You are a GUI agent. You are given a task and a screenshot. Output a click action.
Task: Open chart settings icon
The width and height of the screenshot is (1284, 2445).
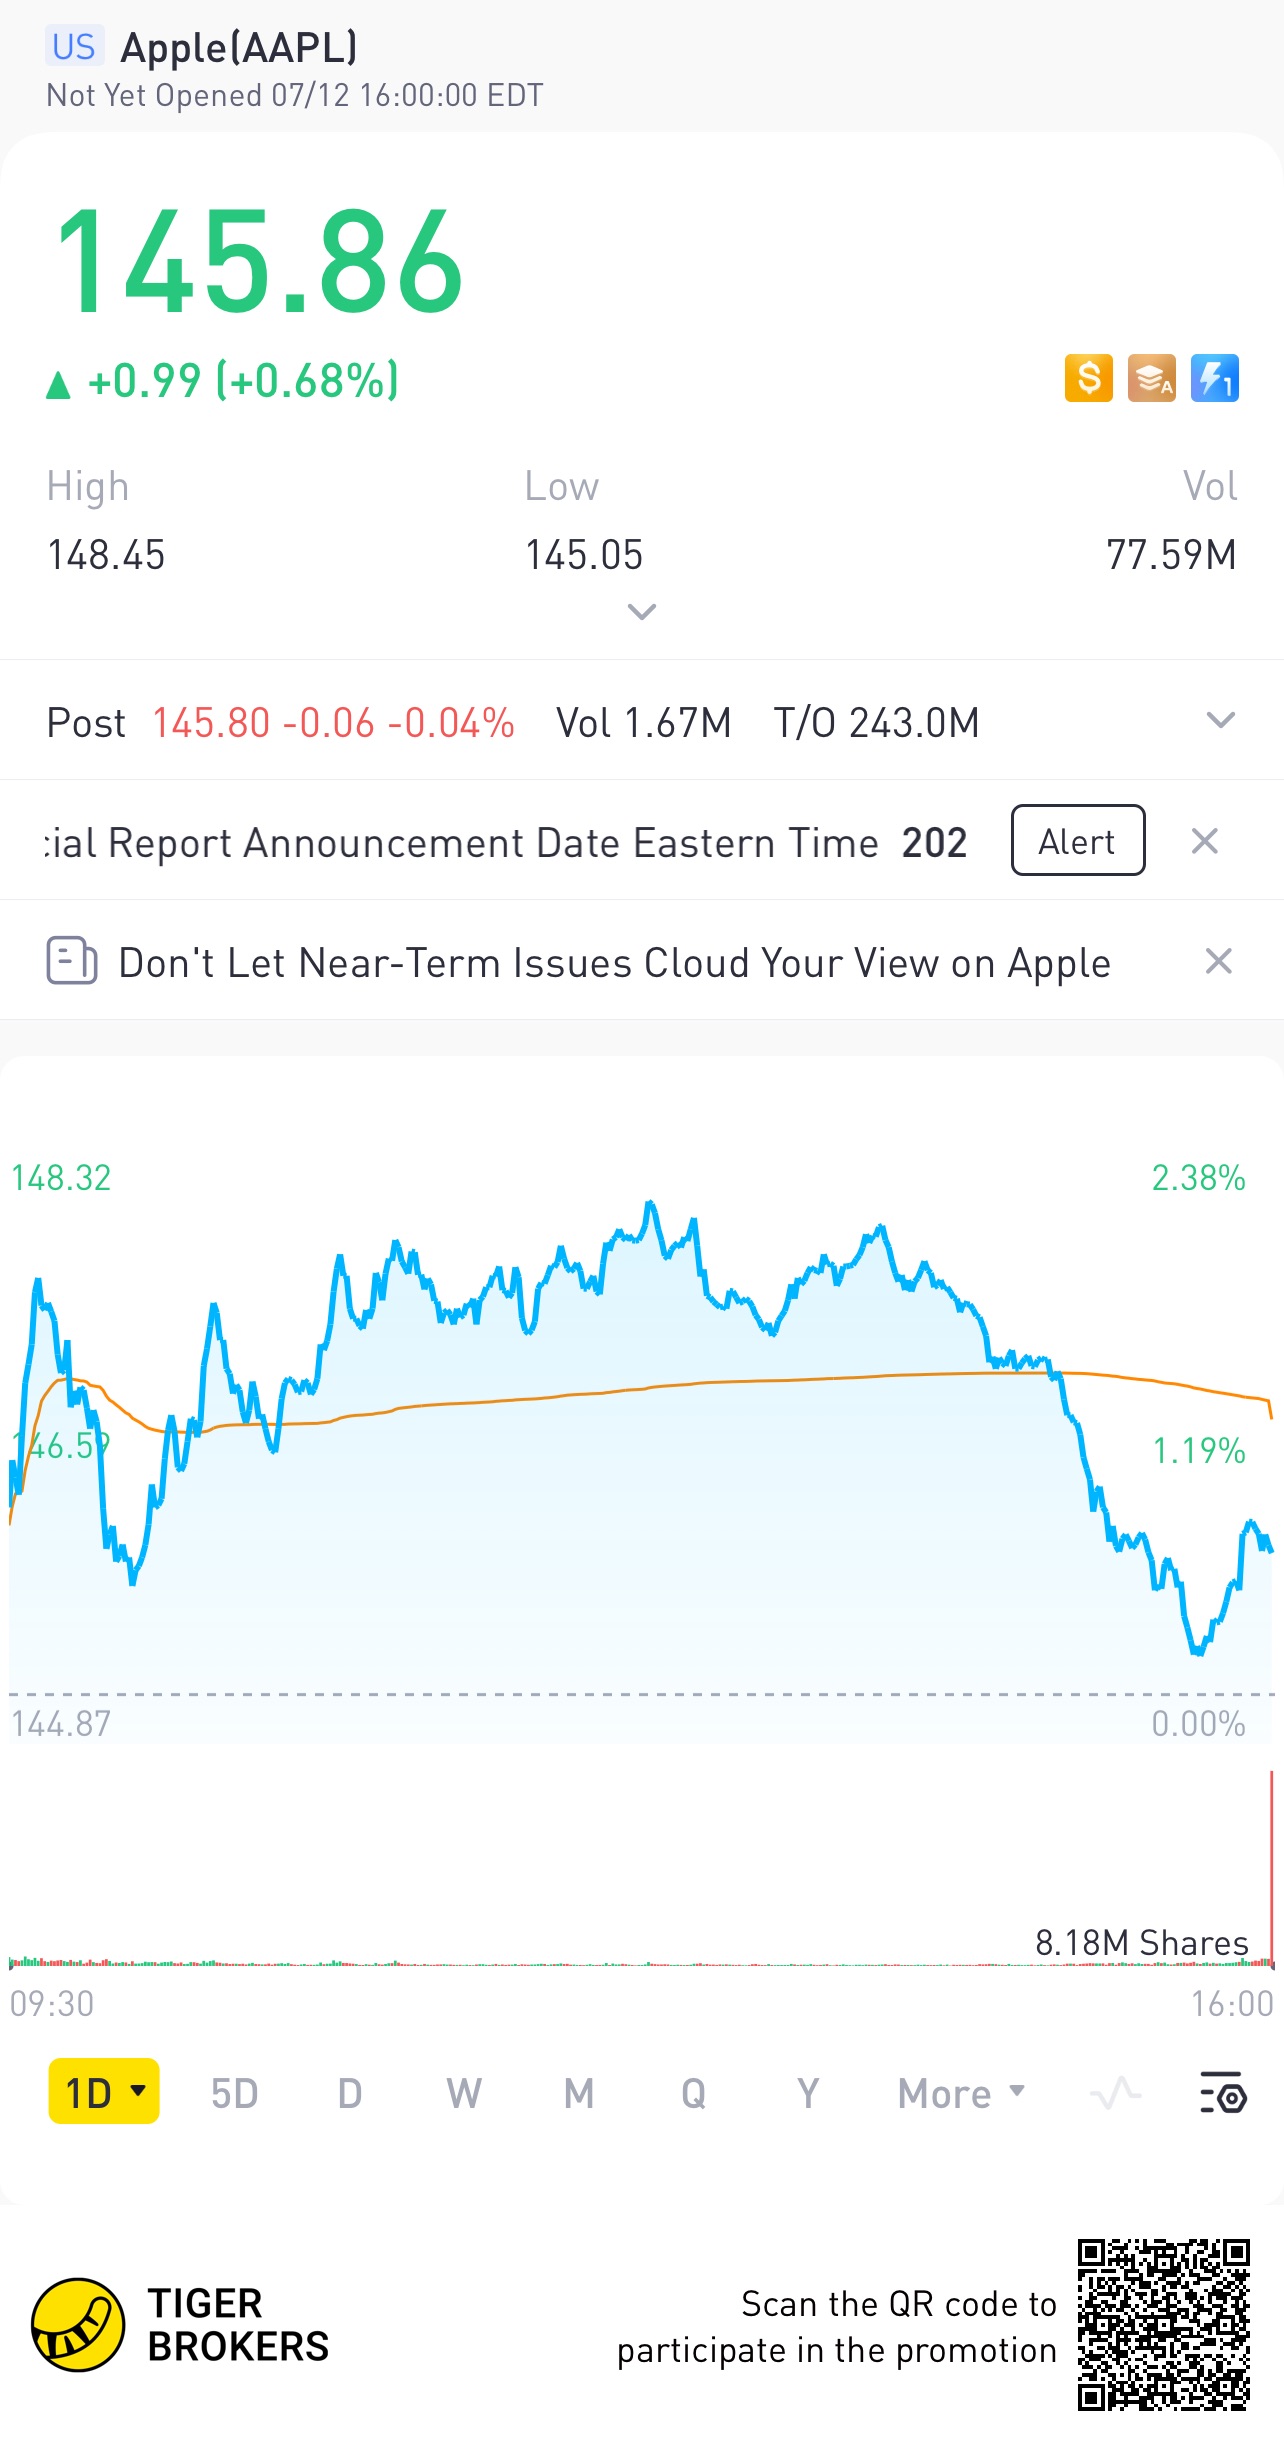(1222, 2093)
